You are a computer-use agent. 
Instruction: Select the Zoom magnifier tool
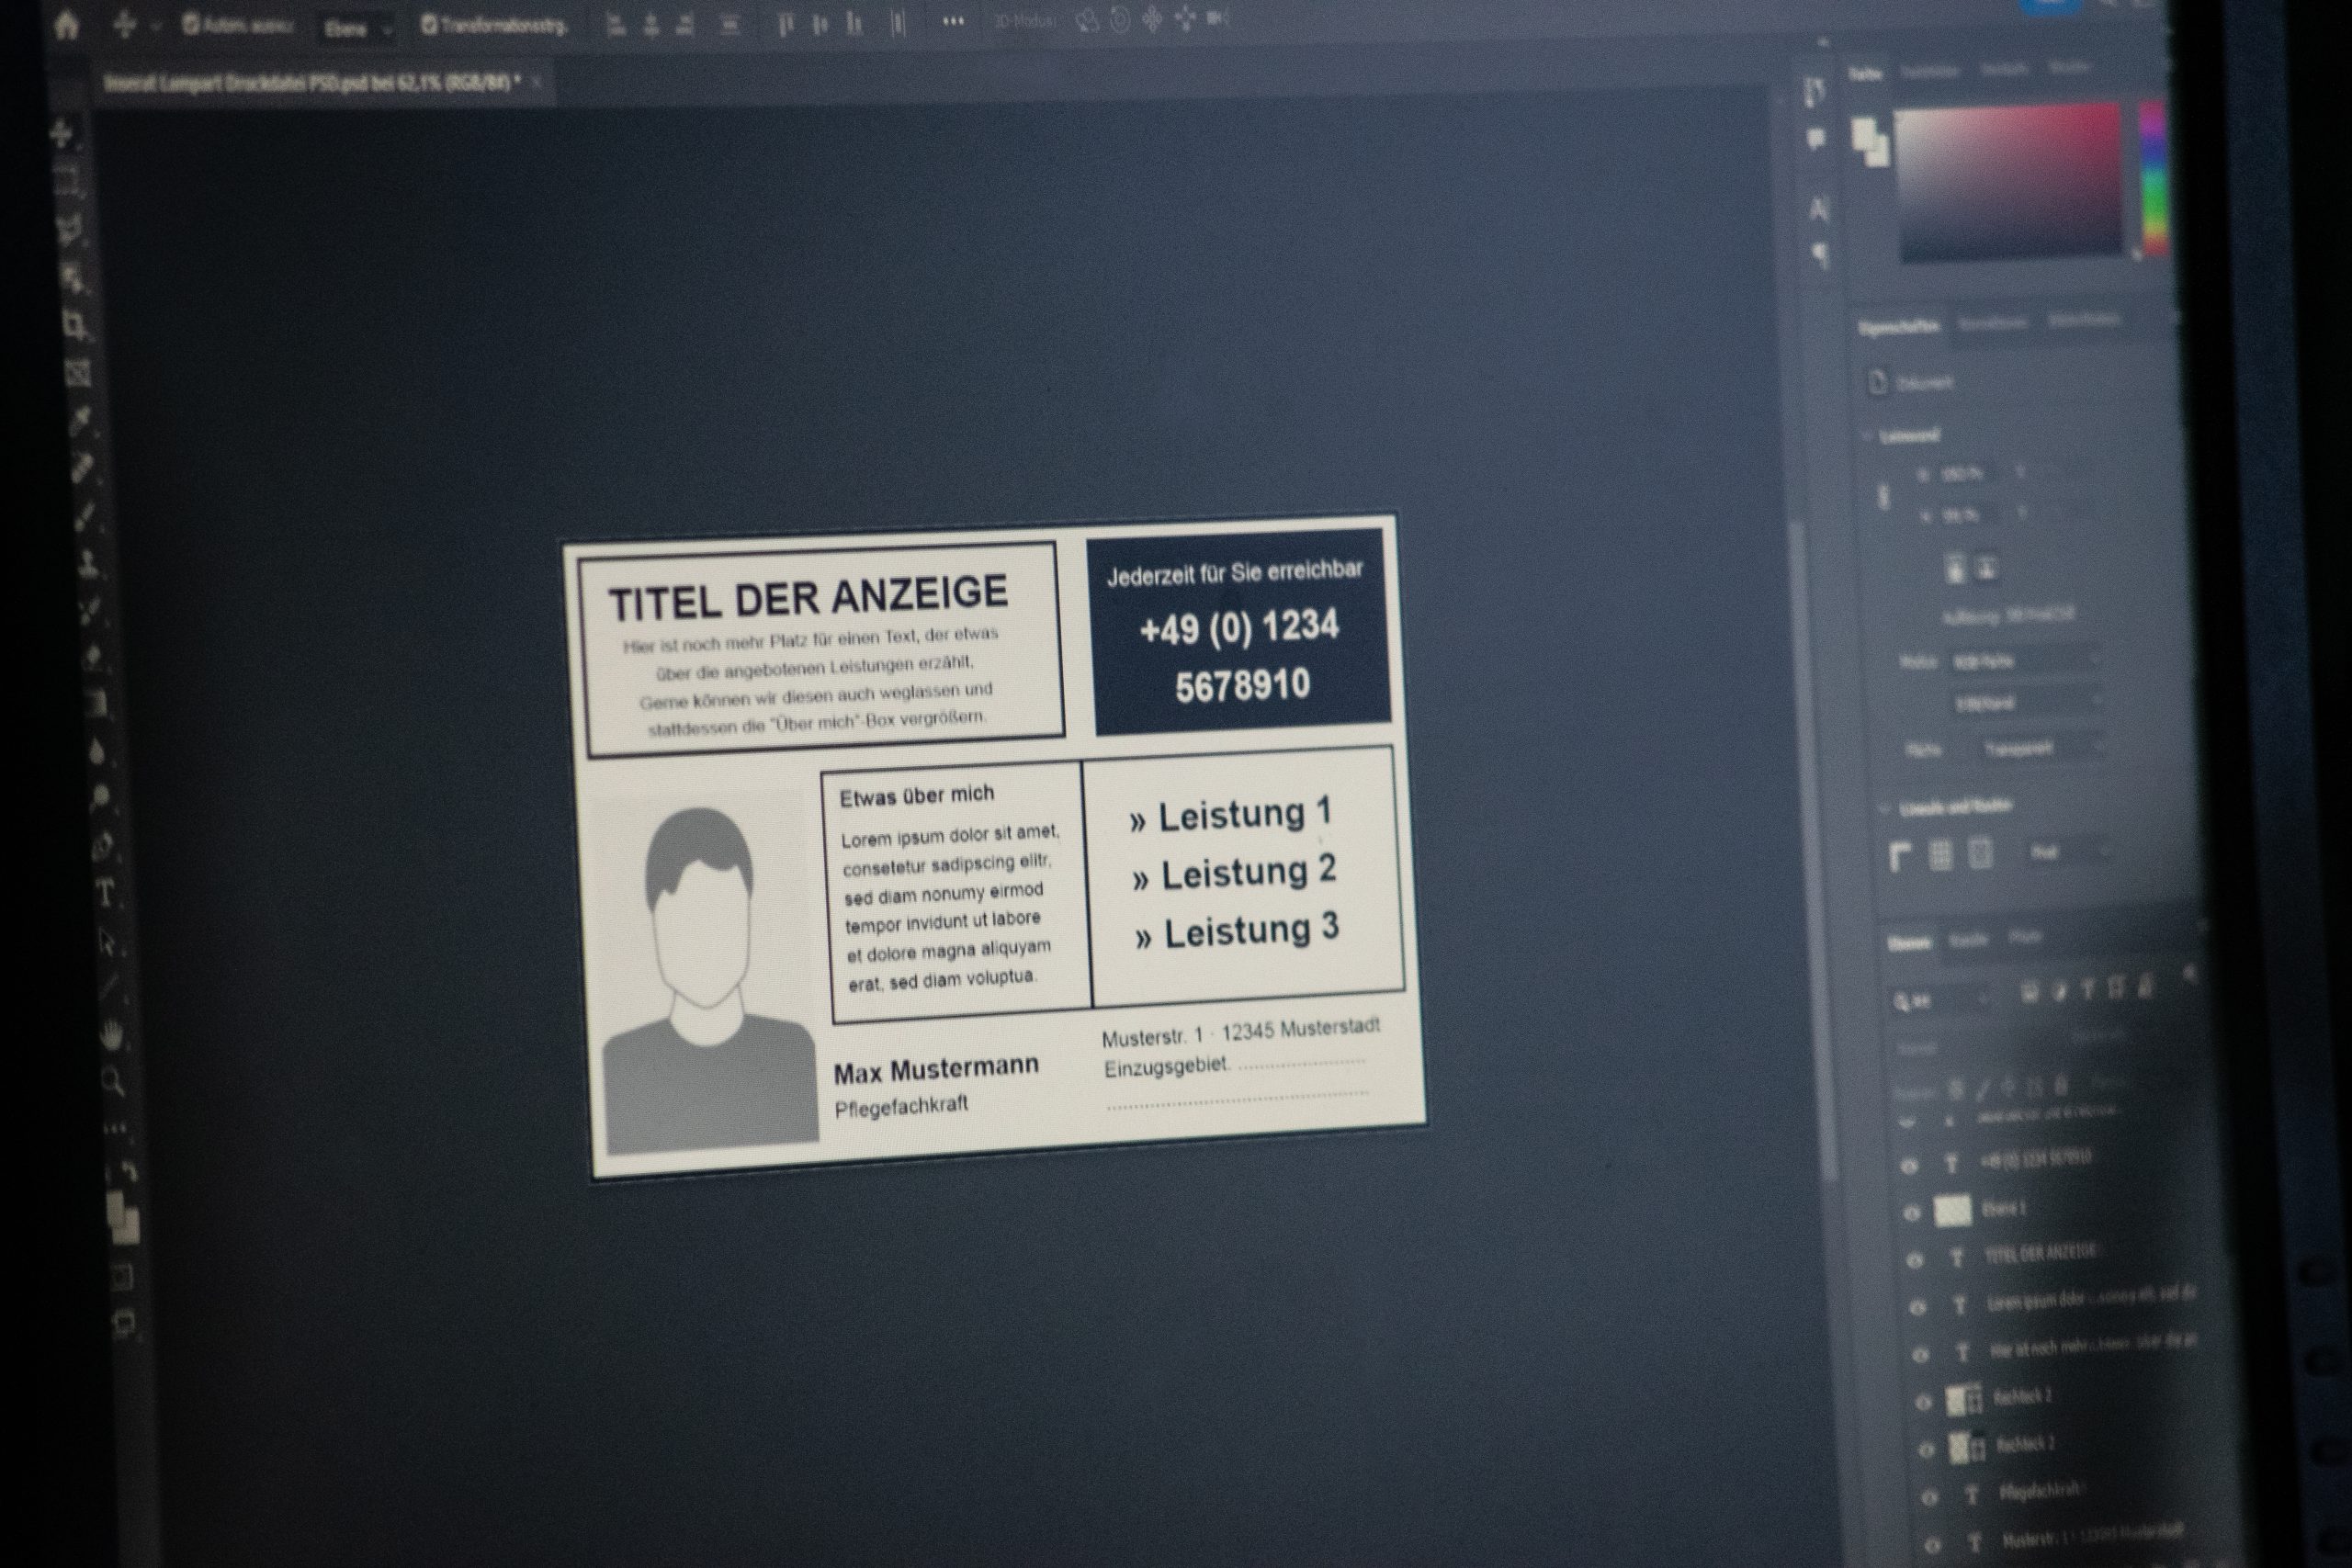click(x=113, y=1081)
